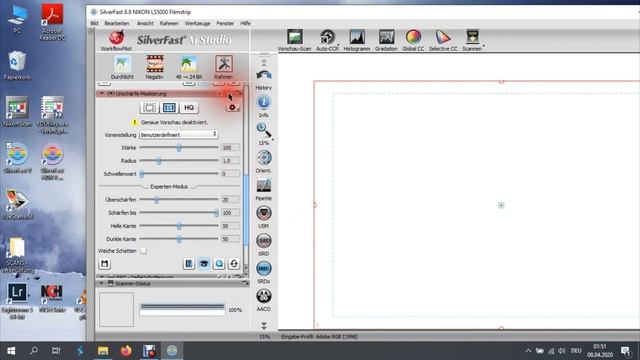Reset the USM settings with circular arrows
Image resolution: width=640 pixels, height=360 pixels.
tap(234, 264)
